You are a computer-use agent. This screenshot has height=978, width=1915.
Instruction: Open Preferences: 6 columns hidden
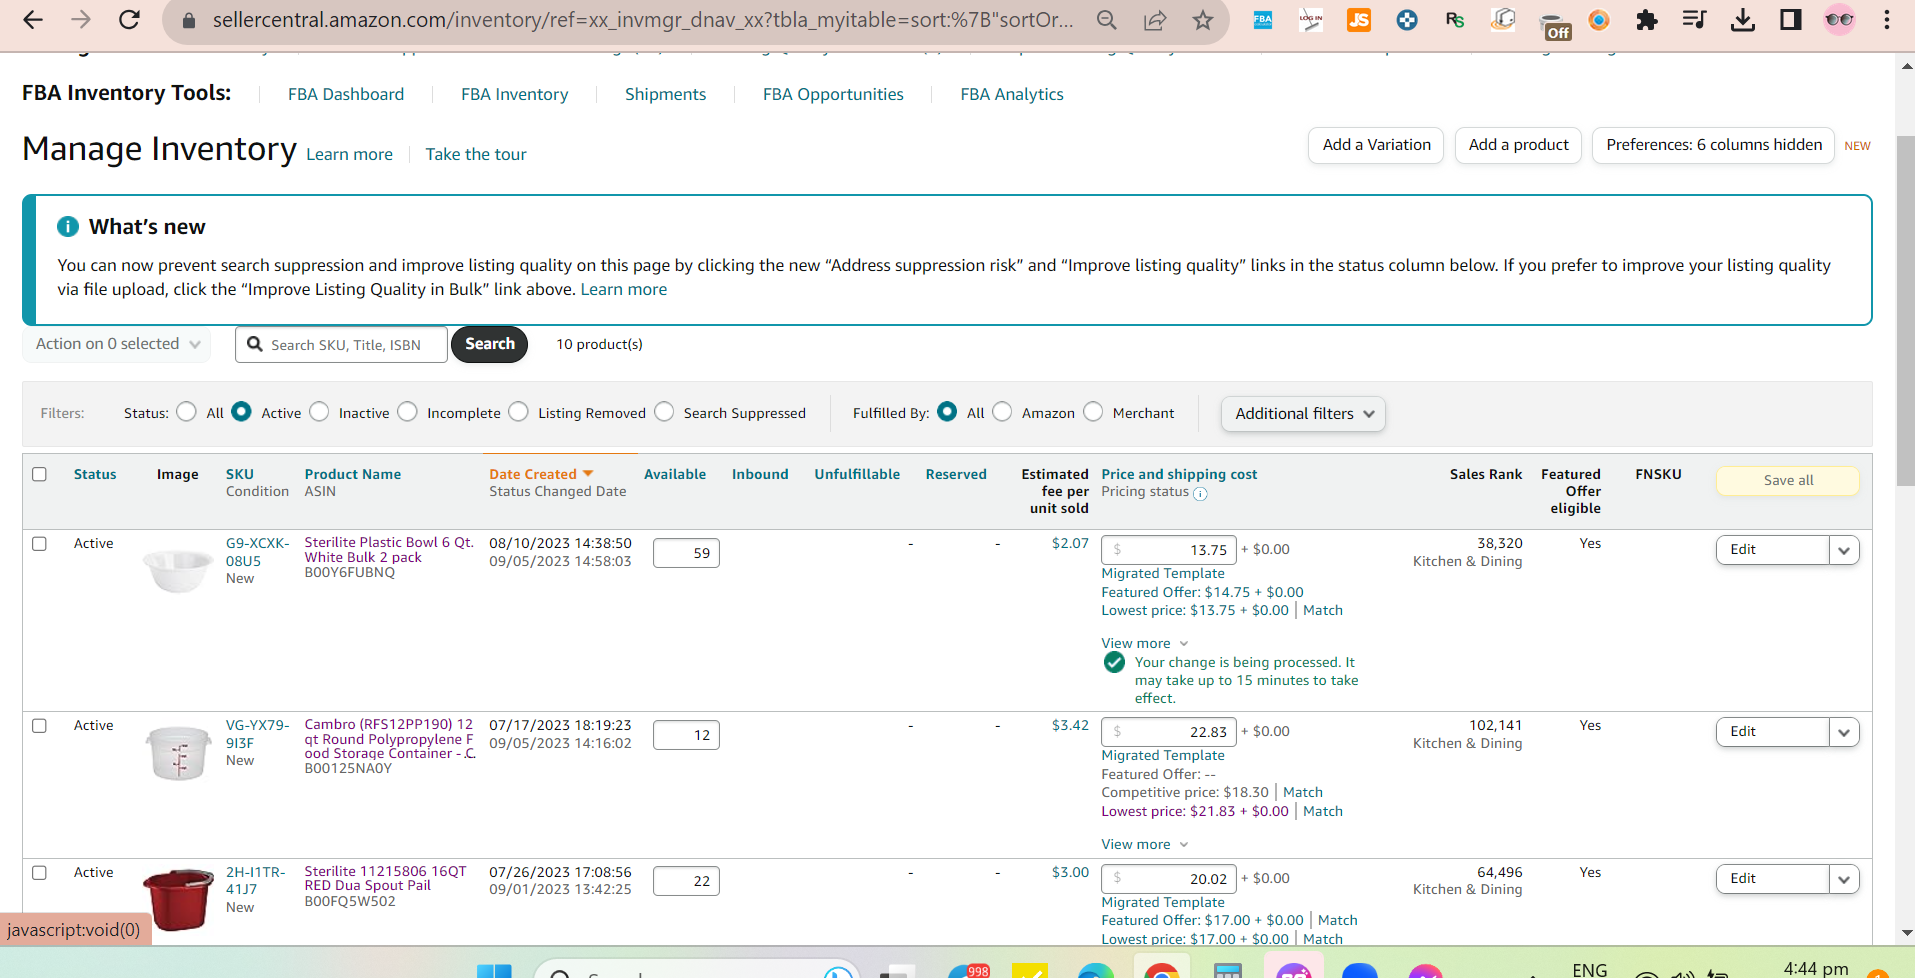1713,145
